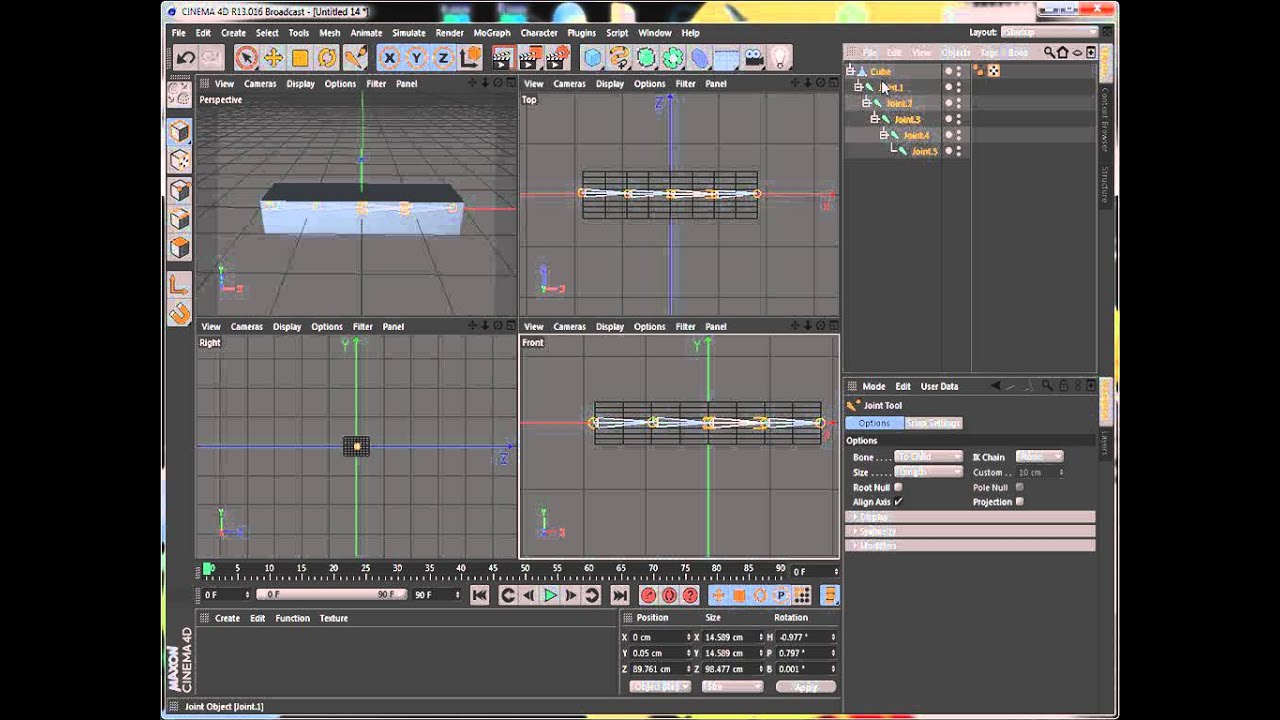
Task: Open Object (Rel) coordinate dropdown
Action: click(659, 687)
